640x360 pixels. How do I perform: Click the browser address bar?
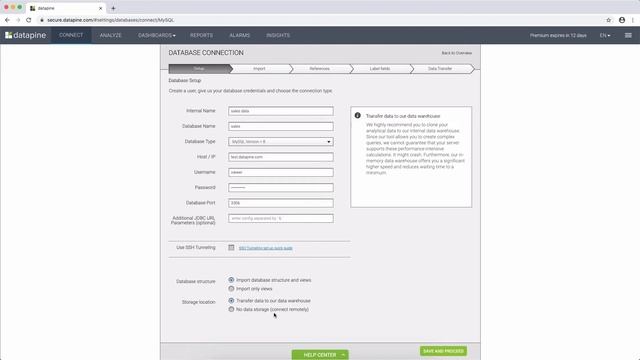click(320, 20)
